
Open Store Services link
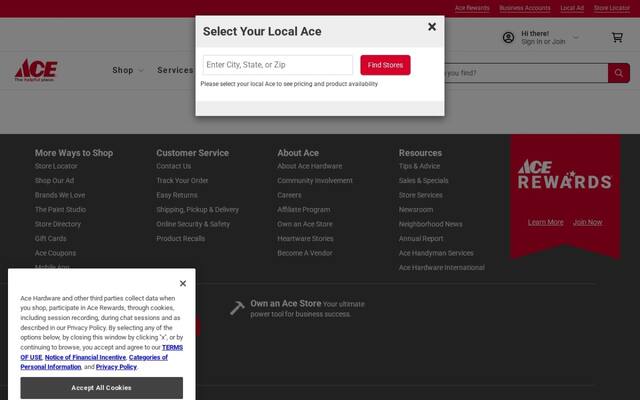420,195
